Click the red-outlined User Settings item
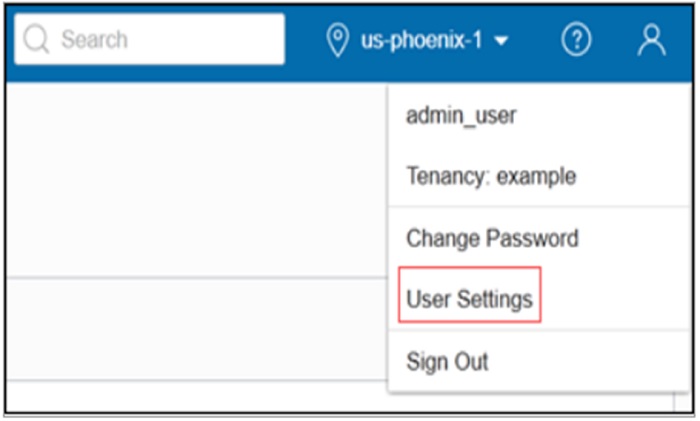Viewport: 700px width, 421px height. pos(469,299)
